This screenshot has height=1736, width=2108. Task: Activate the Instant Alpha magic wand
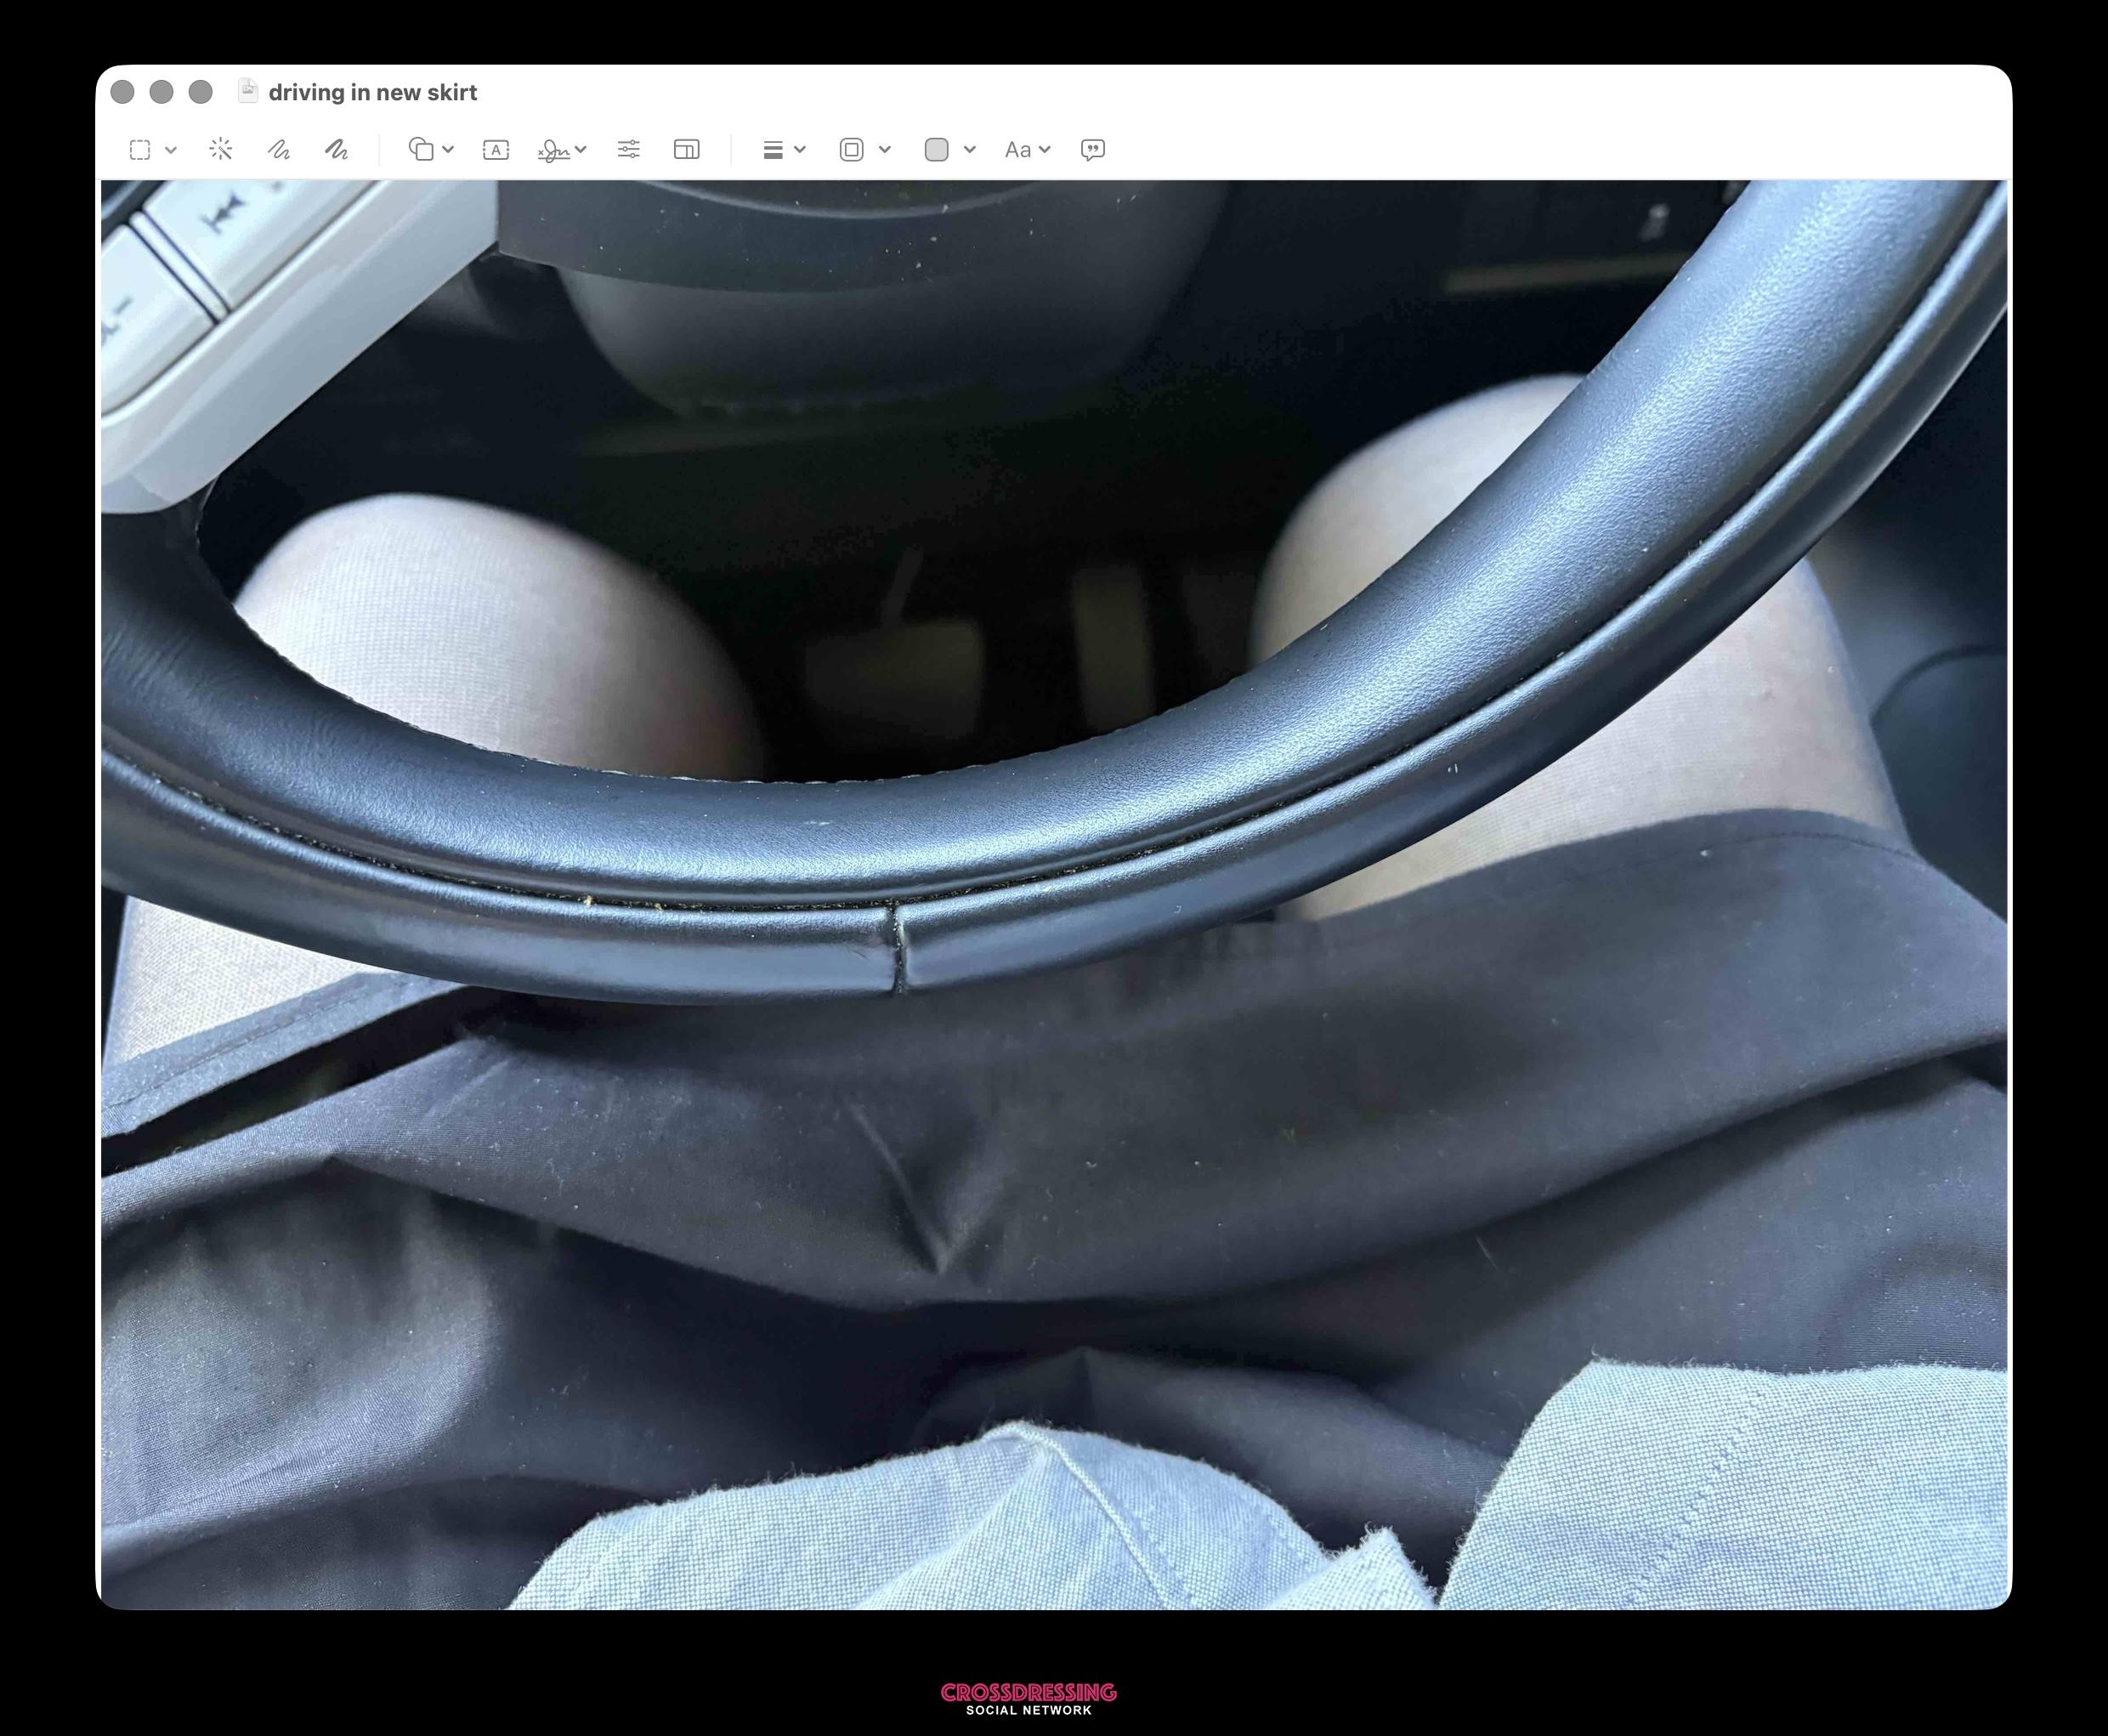(221, 150)
